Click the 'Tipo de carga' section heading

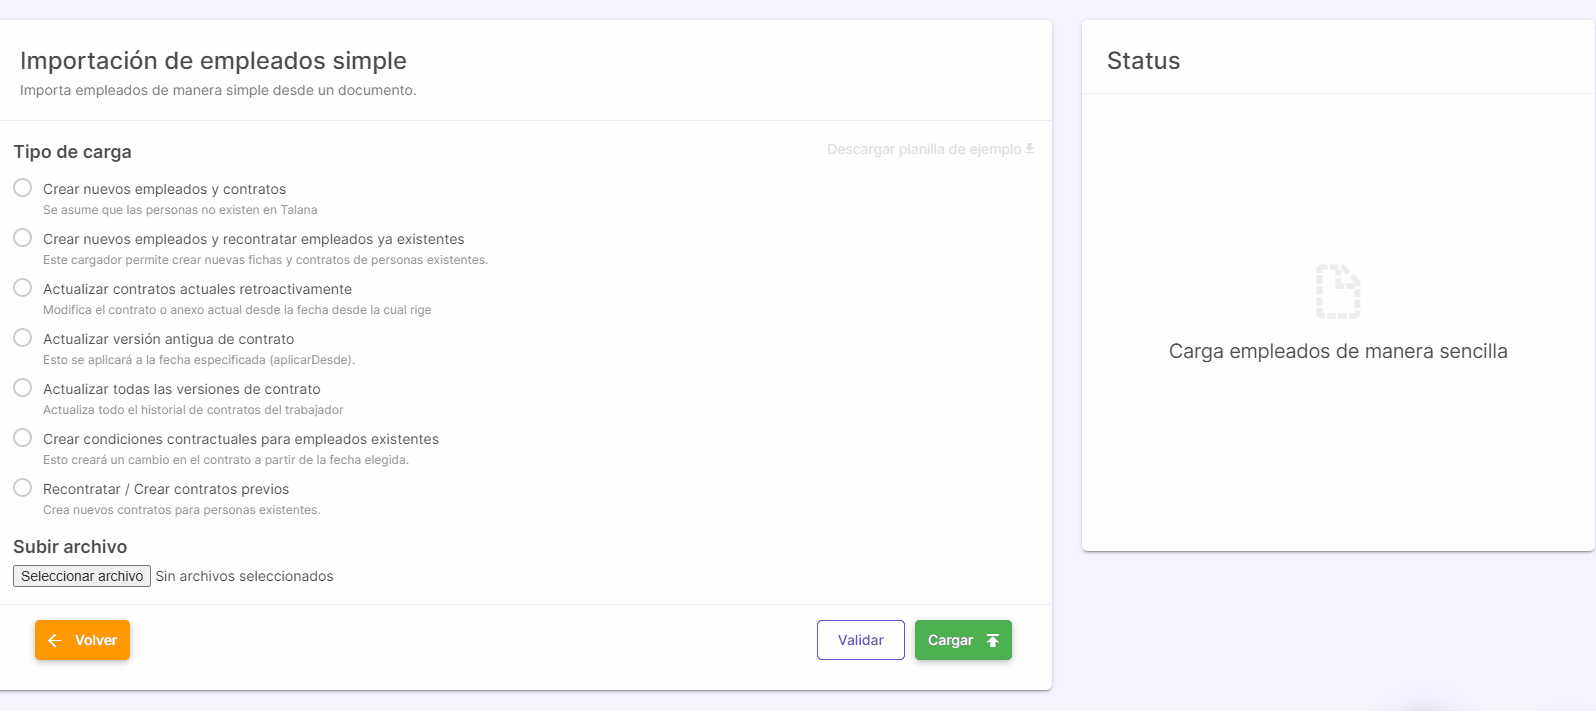[72, 152]
